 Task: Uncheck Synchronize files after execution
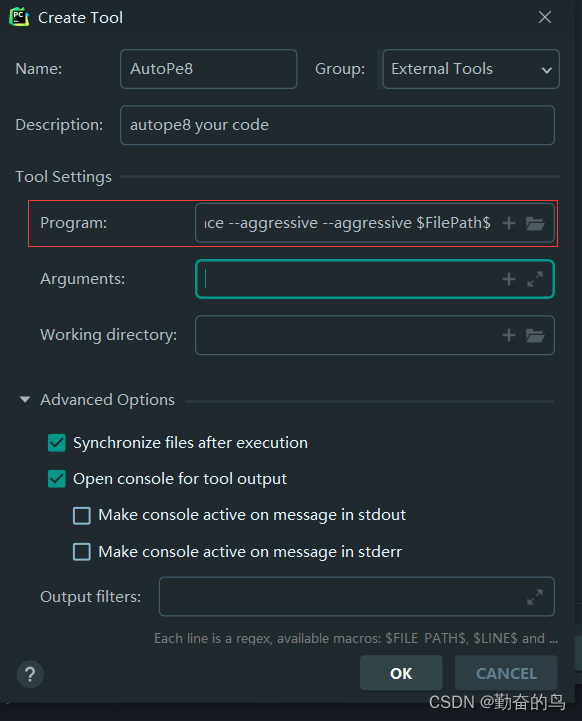point(57,443)
